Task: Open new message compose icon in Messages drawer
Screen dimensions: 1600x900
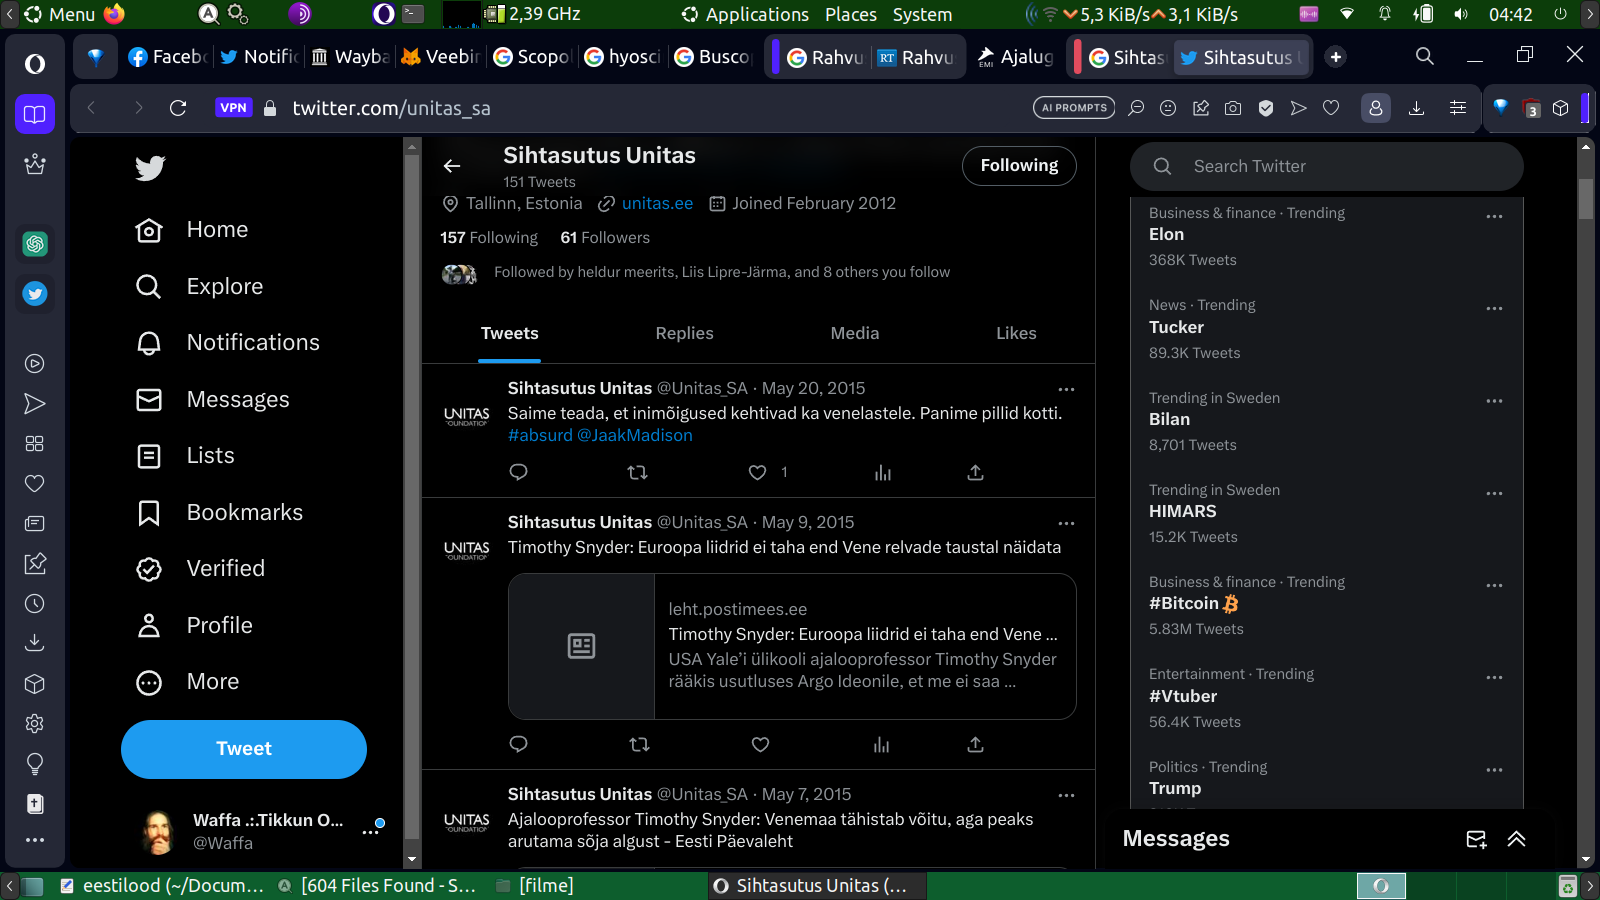Action: tap(1476, 839)
